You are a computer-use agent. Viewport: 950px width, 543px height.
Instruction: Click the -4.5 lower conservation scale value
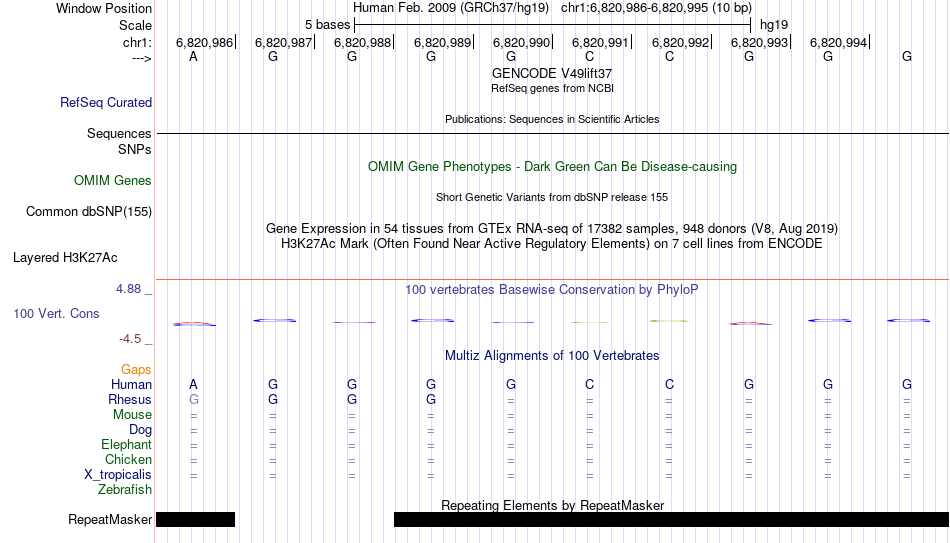coord(130,339)
